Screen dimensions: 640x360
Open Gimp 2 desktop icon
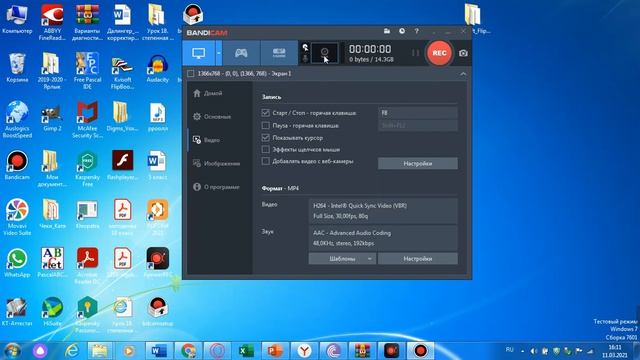tap(52, 116)
